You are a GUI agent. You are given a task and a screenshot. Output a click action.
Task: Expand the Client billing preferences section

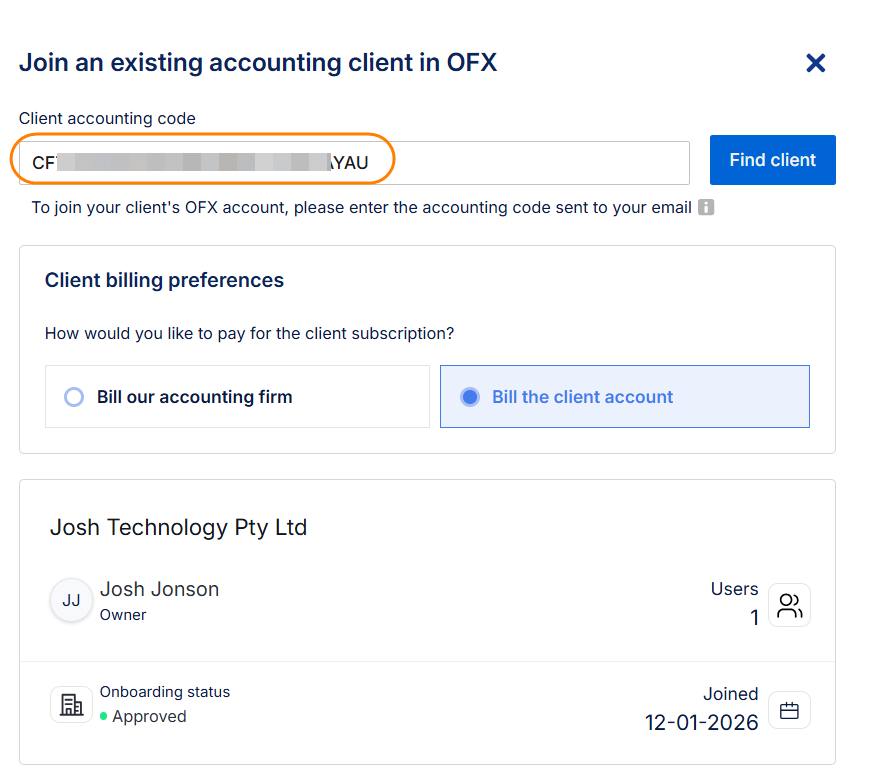164,281
